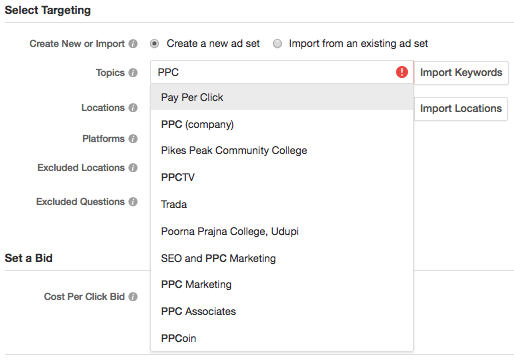This screenshot has height=363, width=514.
Task: Click the Locations help icon
Action: (x=133, y=108)
